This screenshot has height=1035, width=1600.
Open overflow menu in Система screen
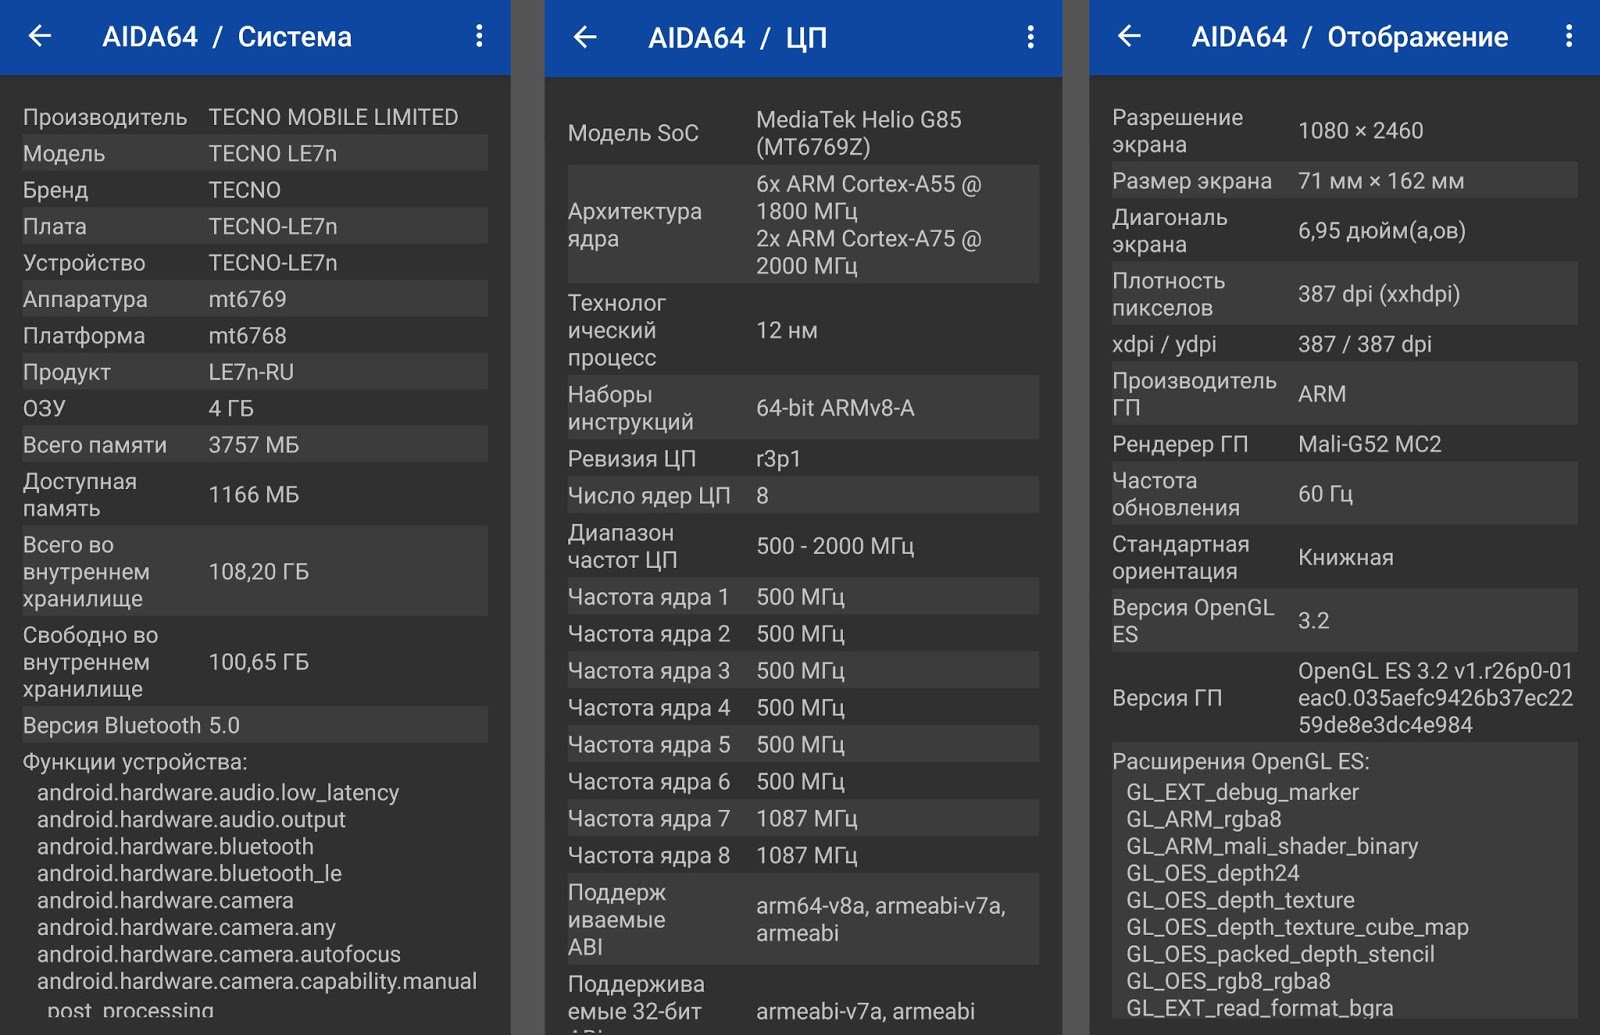[479, 37]
